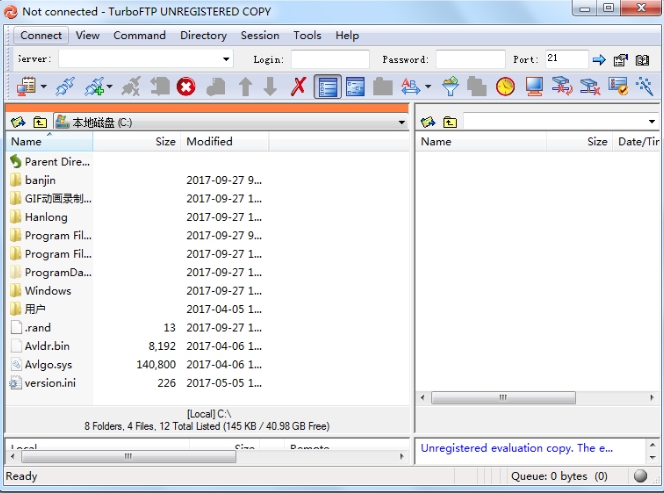The height and width of the screenshot is (493, 664).
Task: Select the Hanlong folder
Action: coord(39,217)
